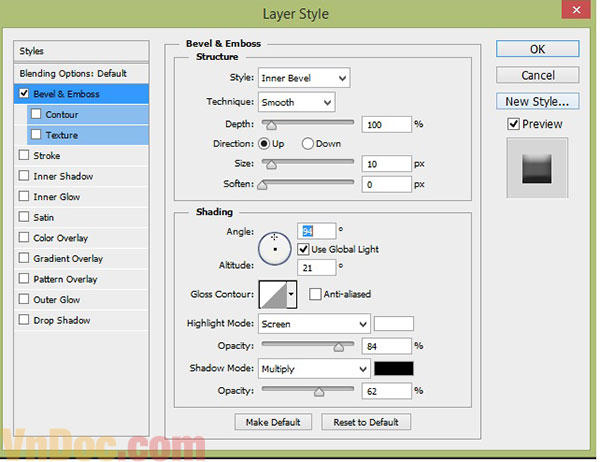This screenshot has height=462, width=600.
Task: Click the Highlight Opacity value field
Action: click(386, 346)
